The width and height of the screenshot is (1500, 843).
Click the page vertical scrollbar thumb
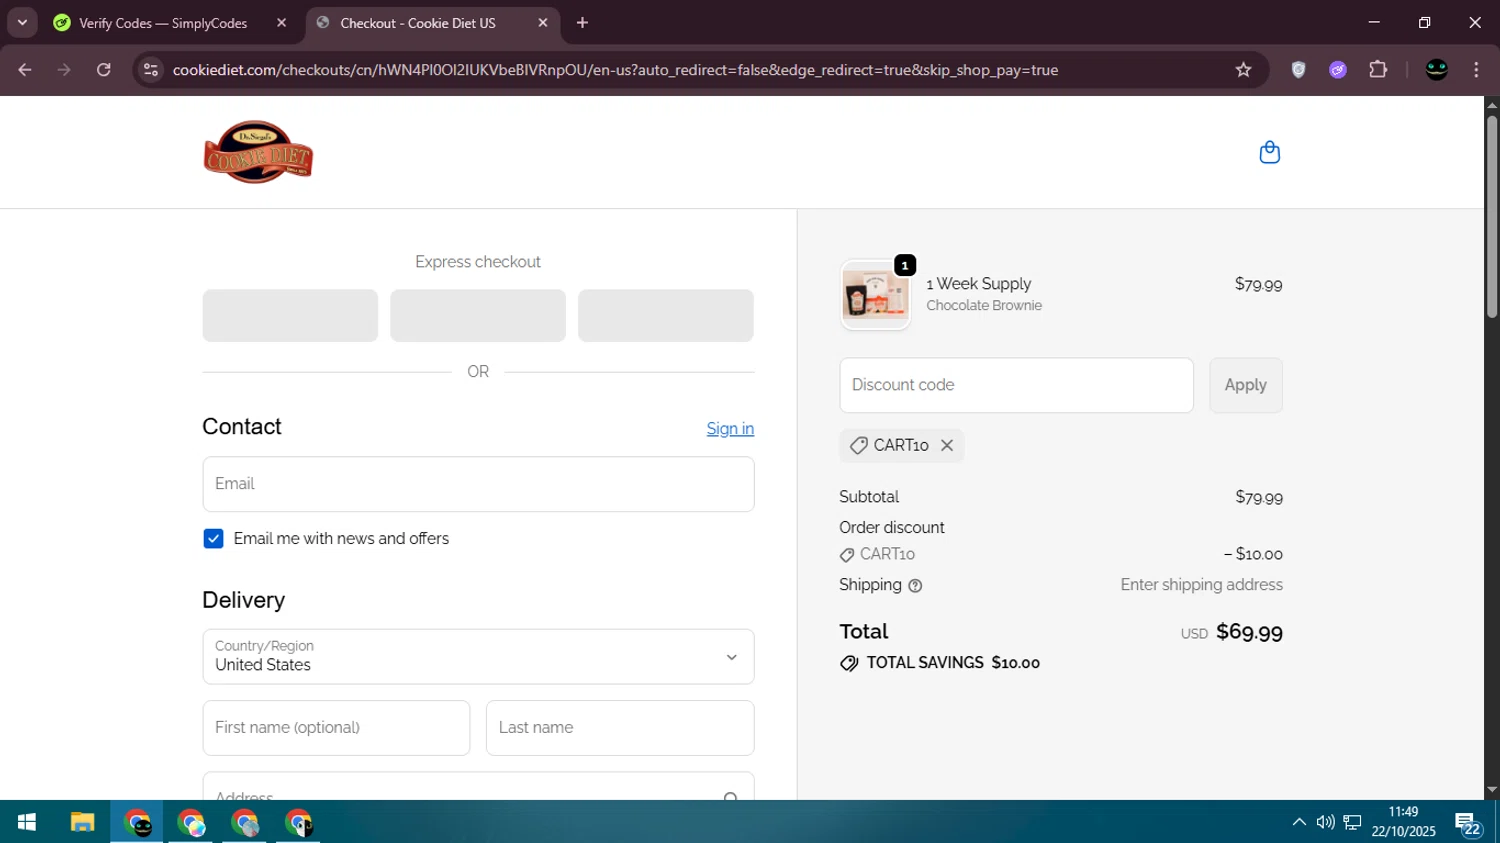coord(1492,217)
